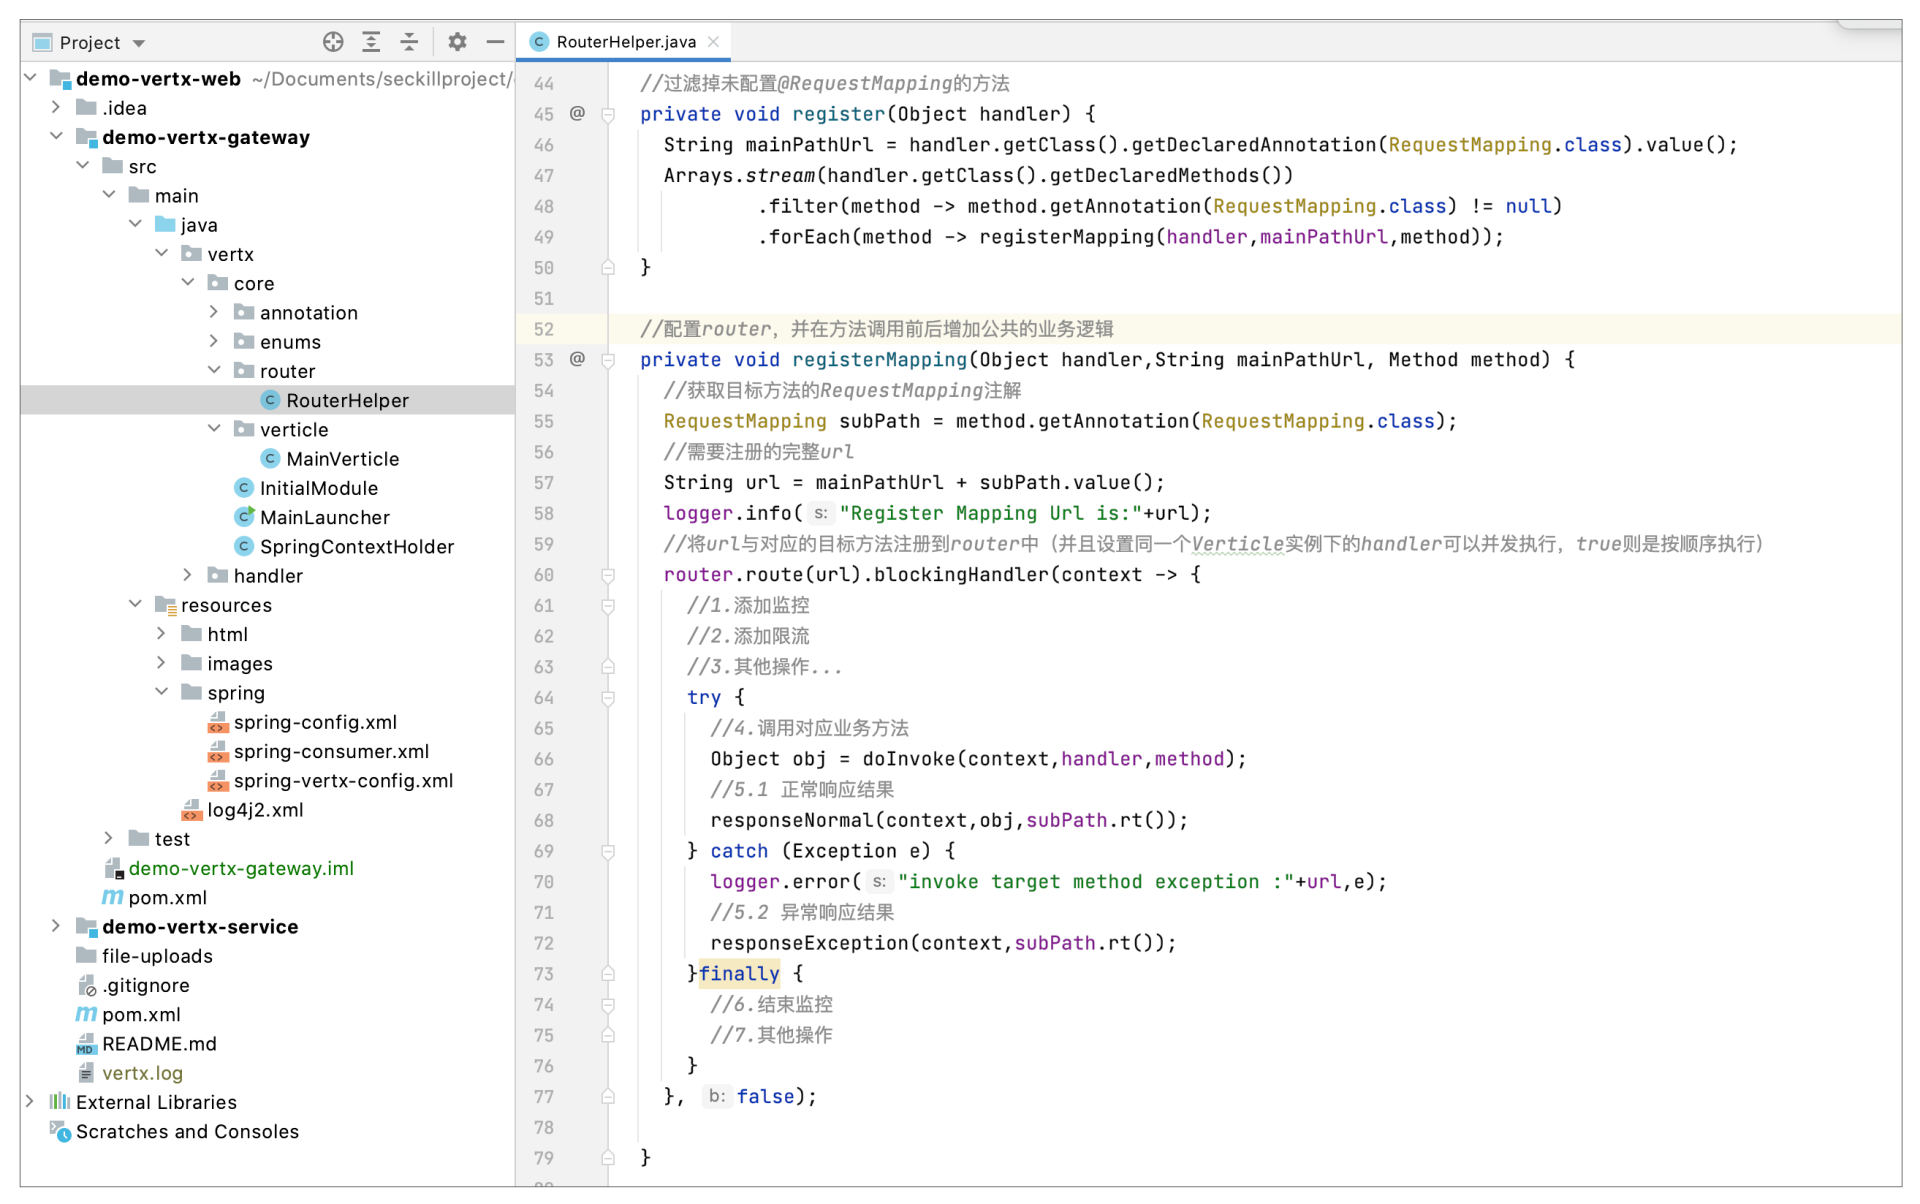
Task: Select the RouterHelper.java editor tab
Action: (x=625, y=42)
